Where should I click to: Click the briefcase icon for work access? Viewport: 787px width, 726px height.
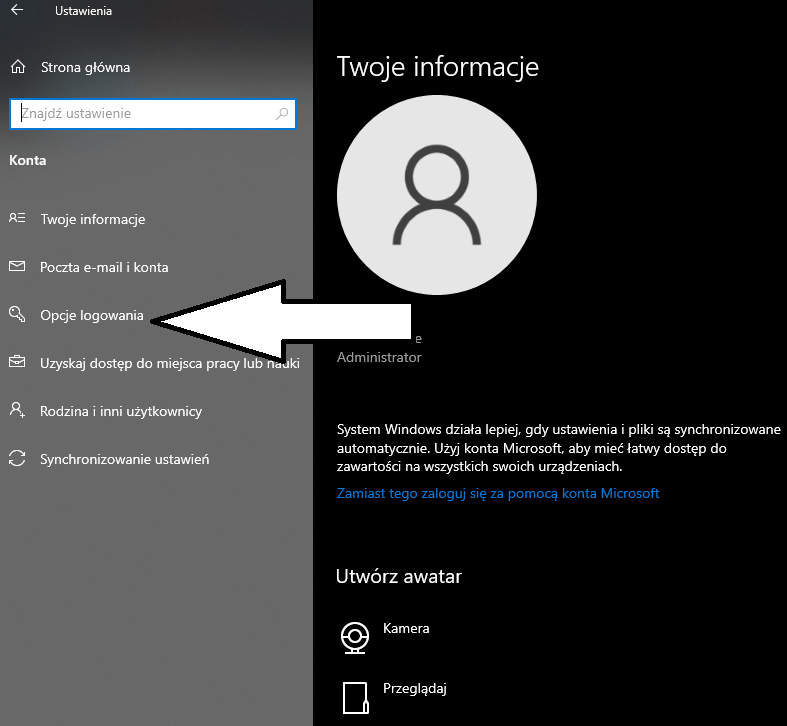coord(17,361)
